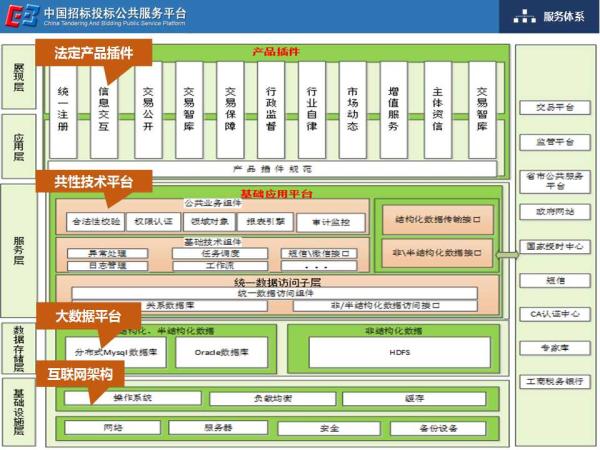Click the 服务体系 hierarchy icon
The image size is (600, 450).
point(524,17)
